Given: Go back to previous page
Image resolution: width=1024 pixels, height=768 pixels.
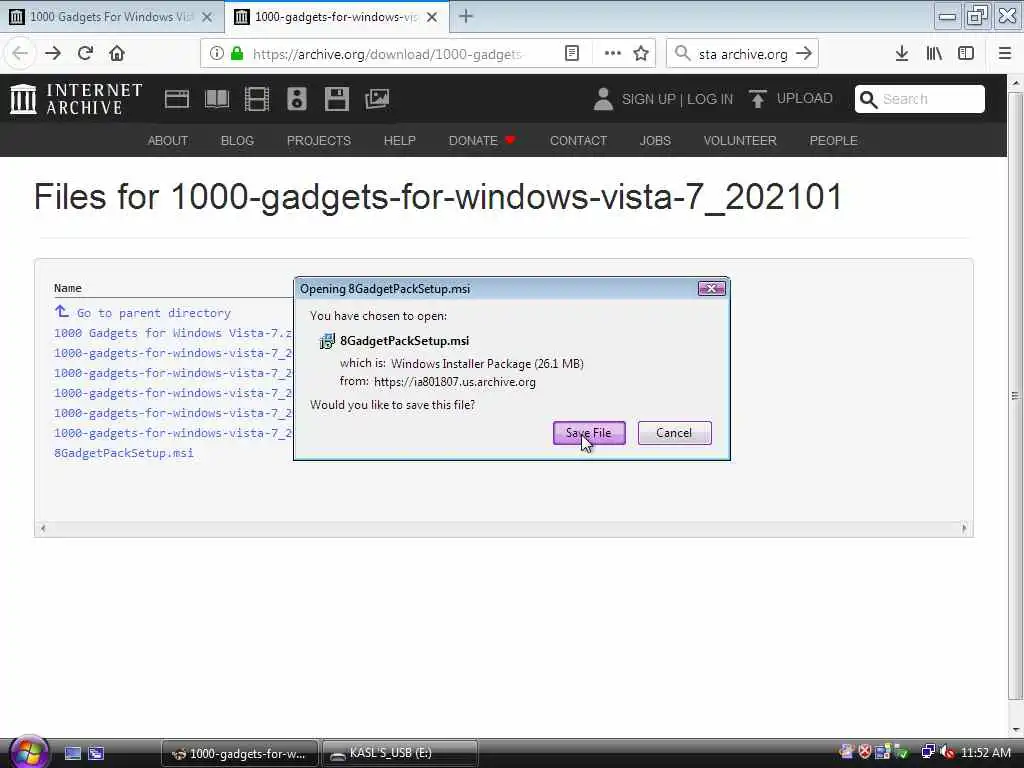Looking at the screenshot, I should [x=20, y=54].
